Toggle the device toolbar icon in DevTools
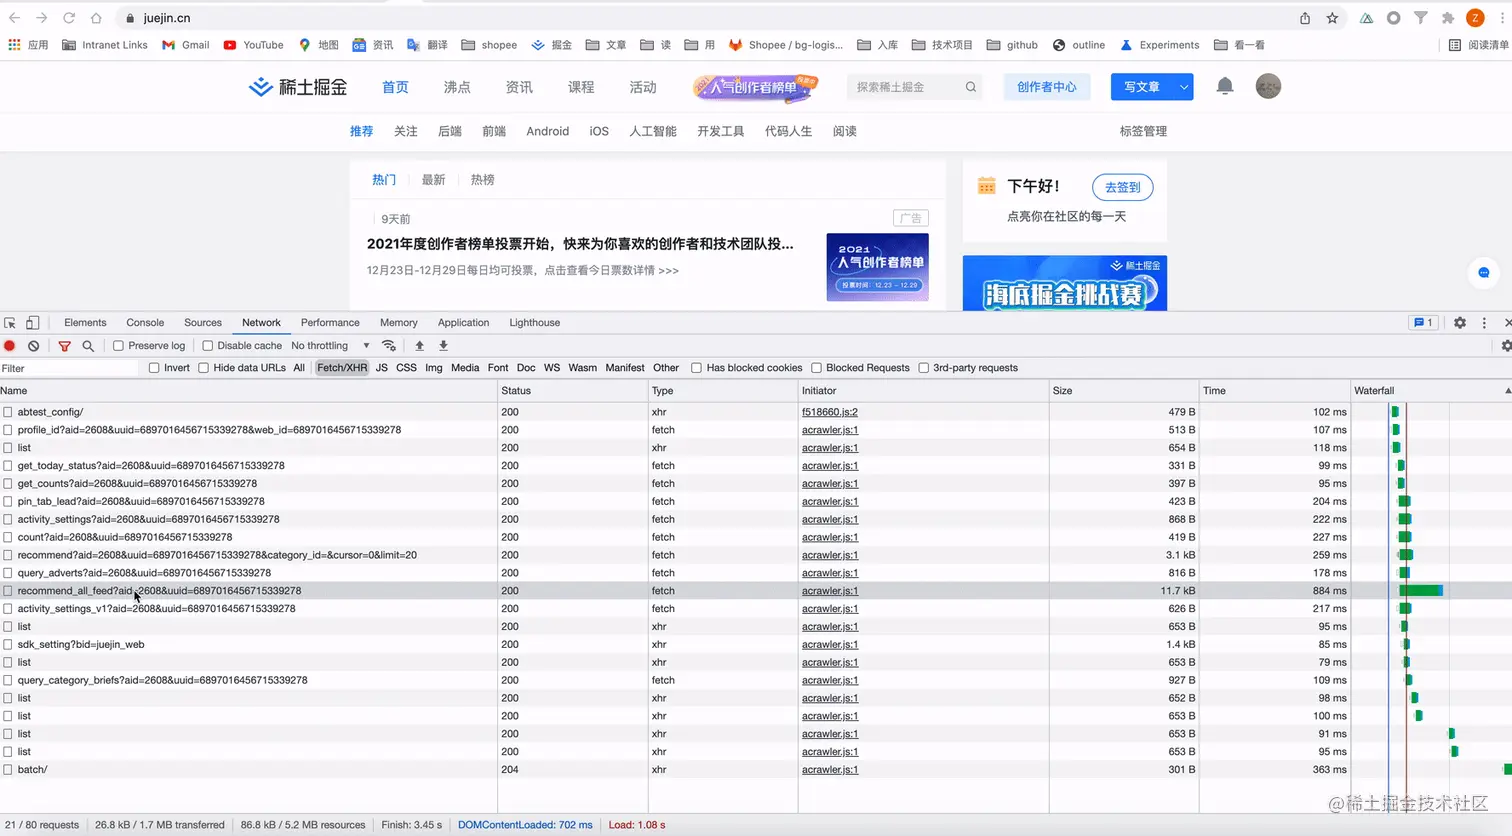 coord(33,323)
